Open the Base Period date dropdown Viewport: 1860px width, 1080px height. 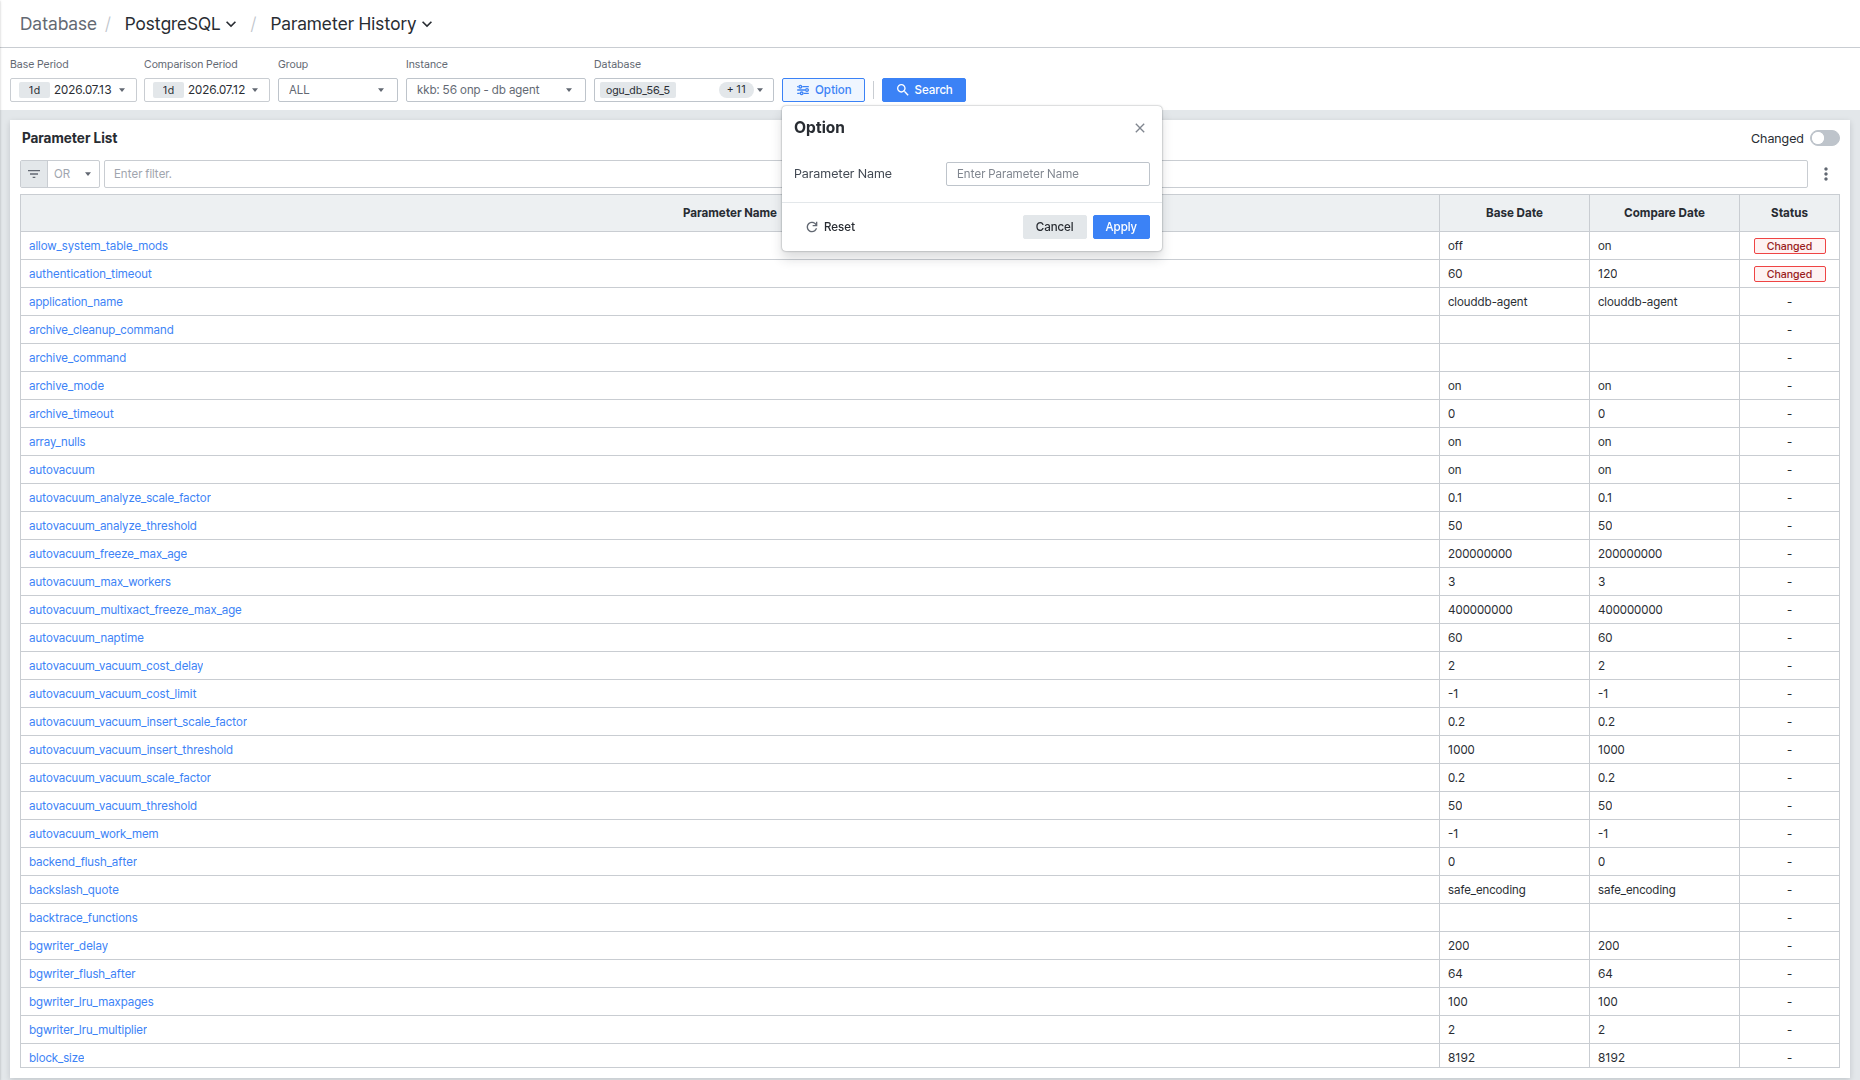pyautogui.click(x=73, y=90)
